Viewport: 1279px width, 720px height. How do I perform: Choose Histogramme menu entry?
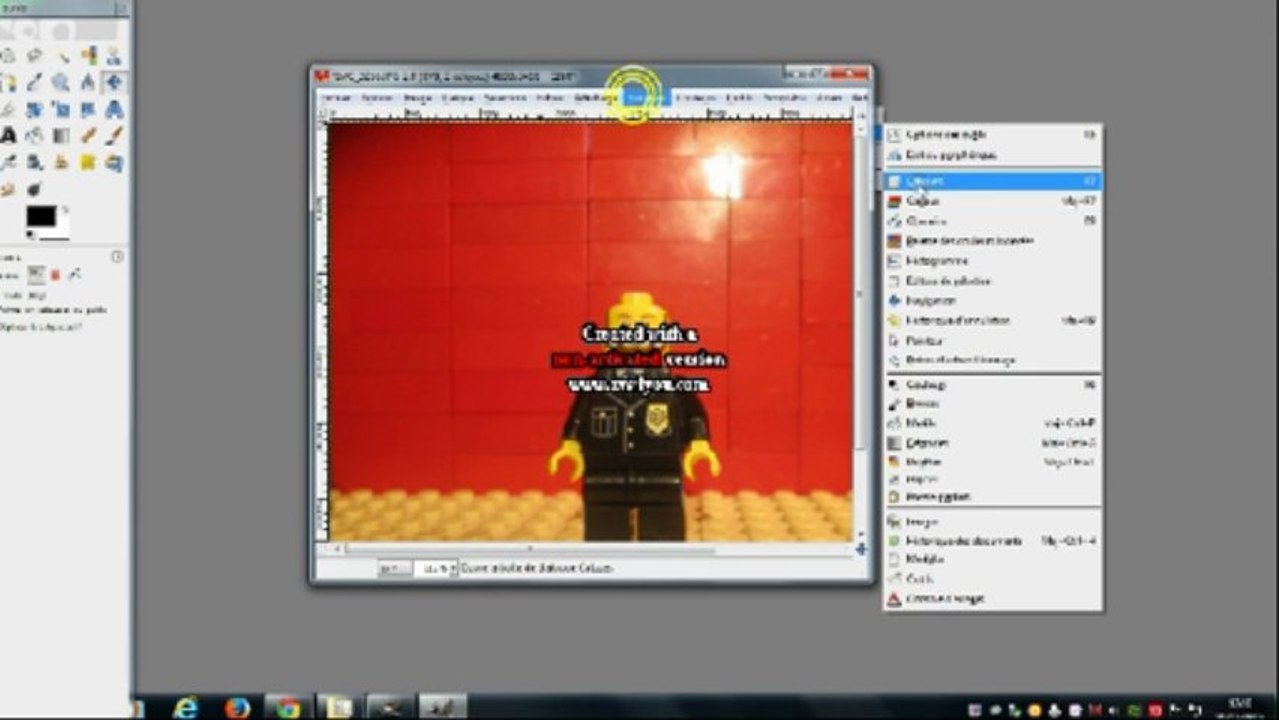pos(990,260)
